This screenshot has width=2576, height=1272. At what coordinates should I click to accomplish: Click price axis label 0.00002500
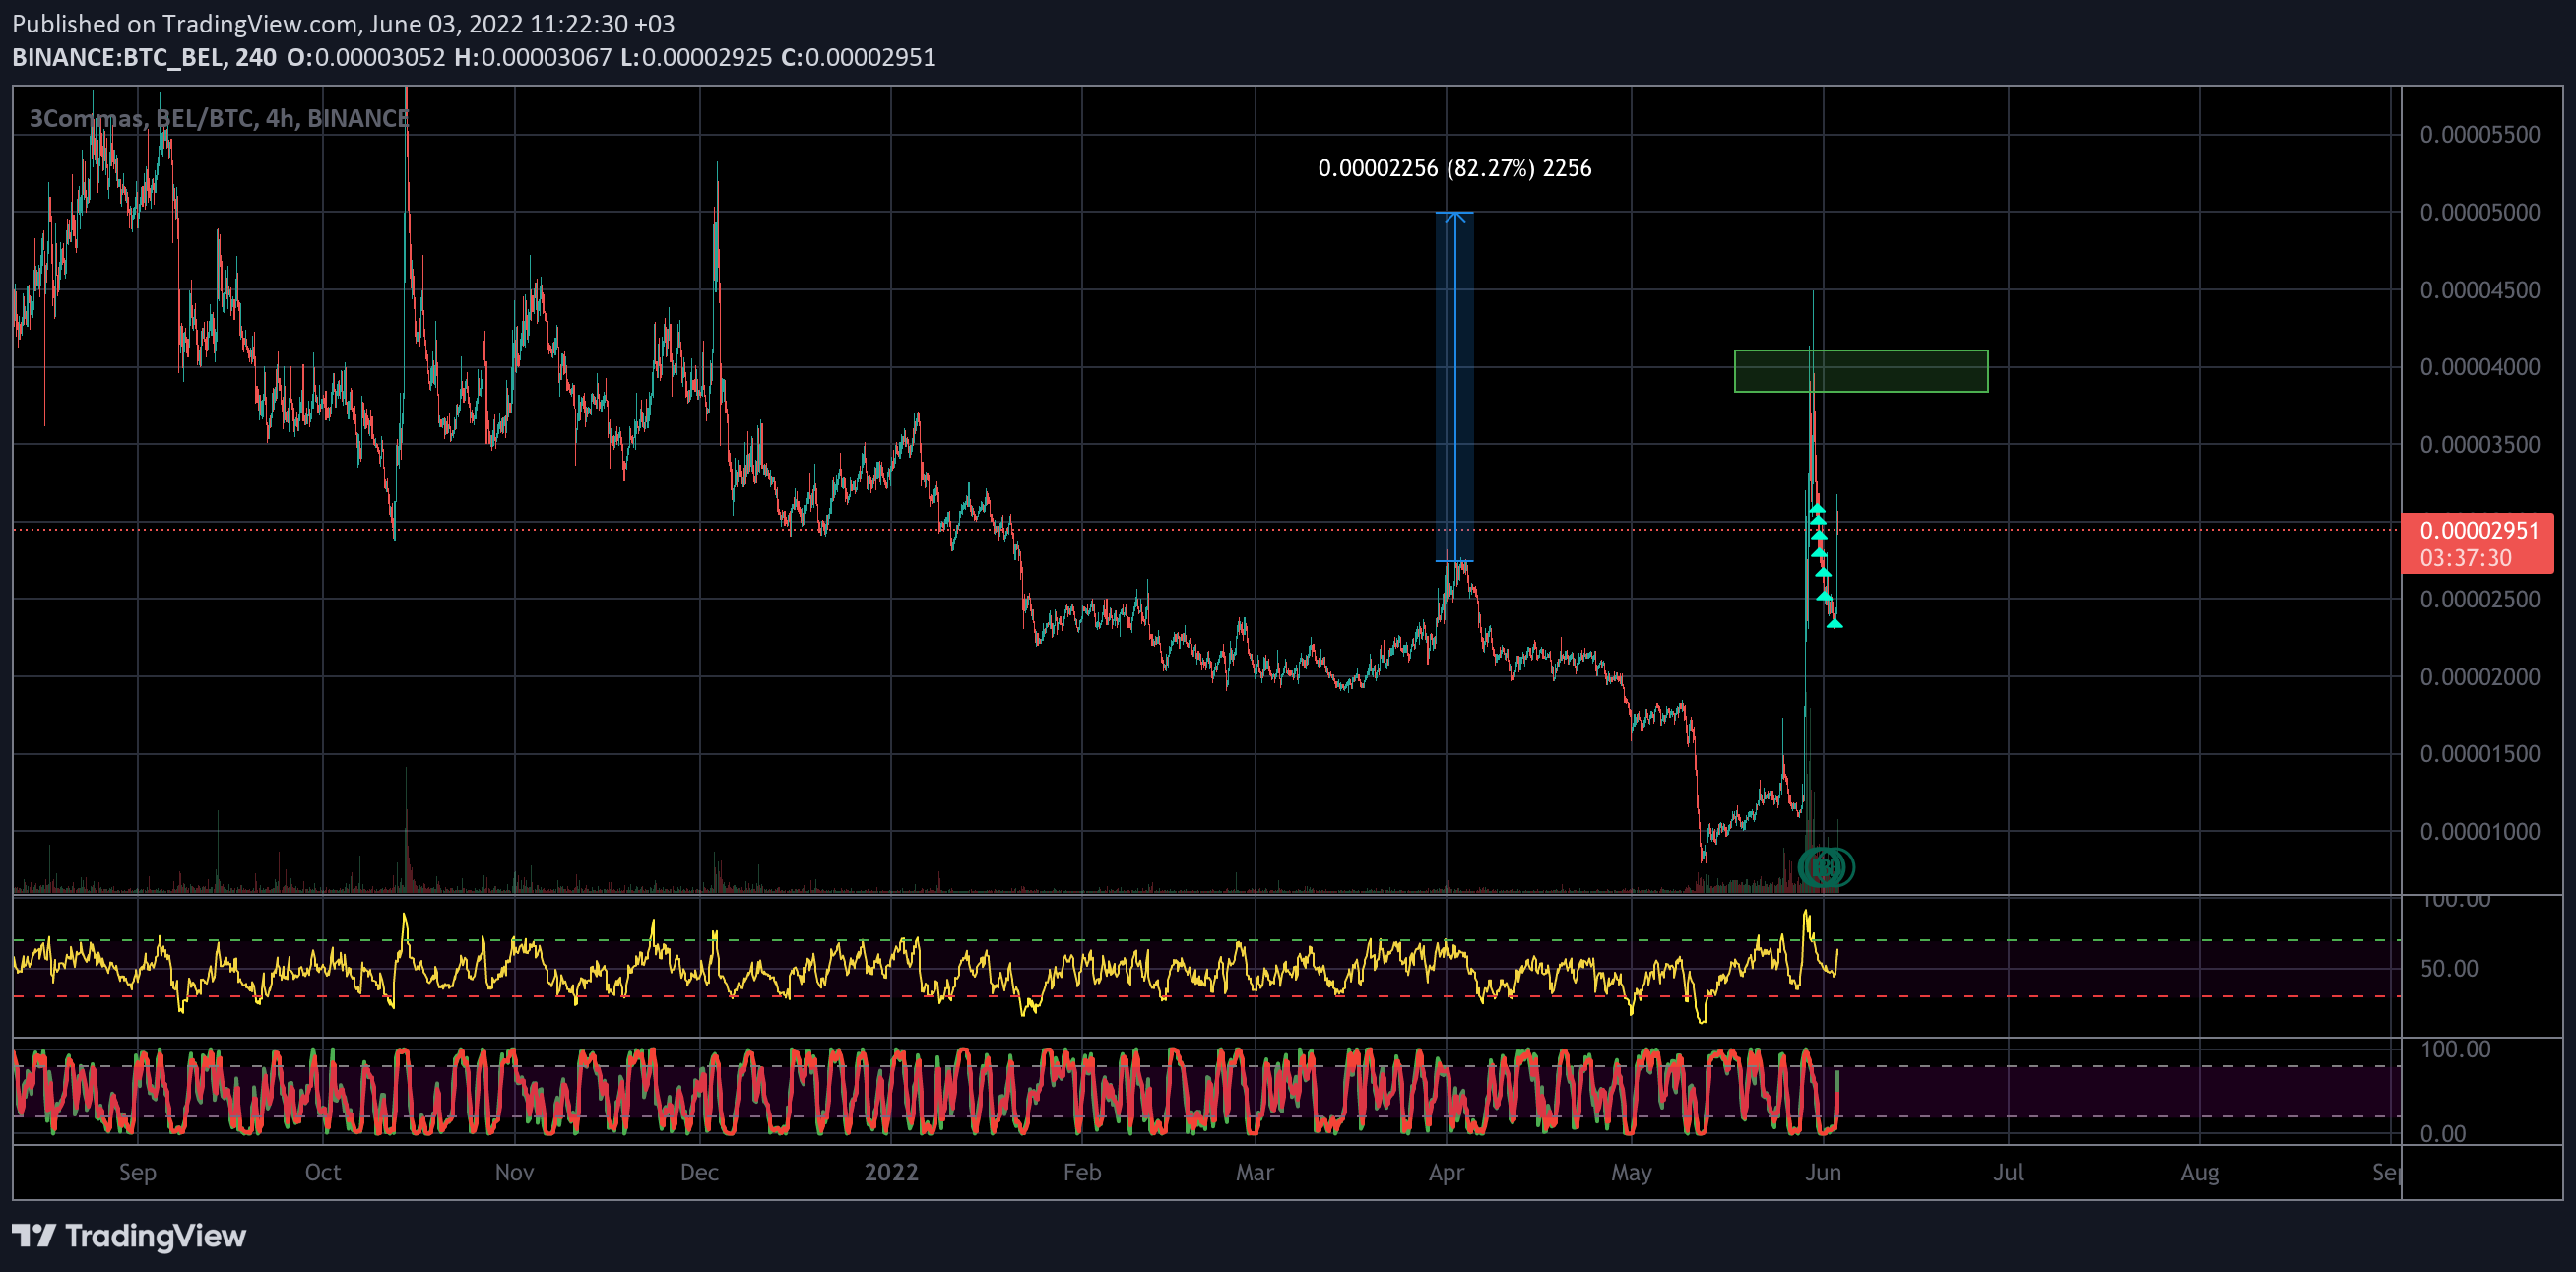(2479, 599)
